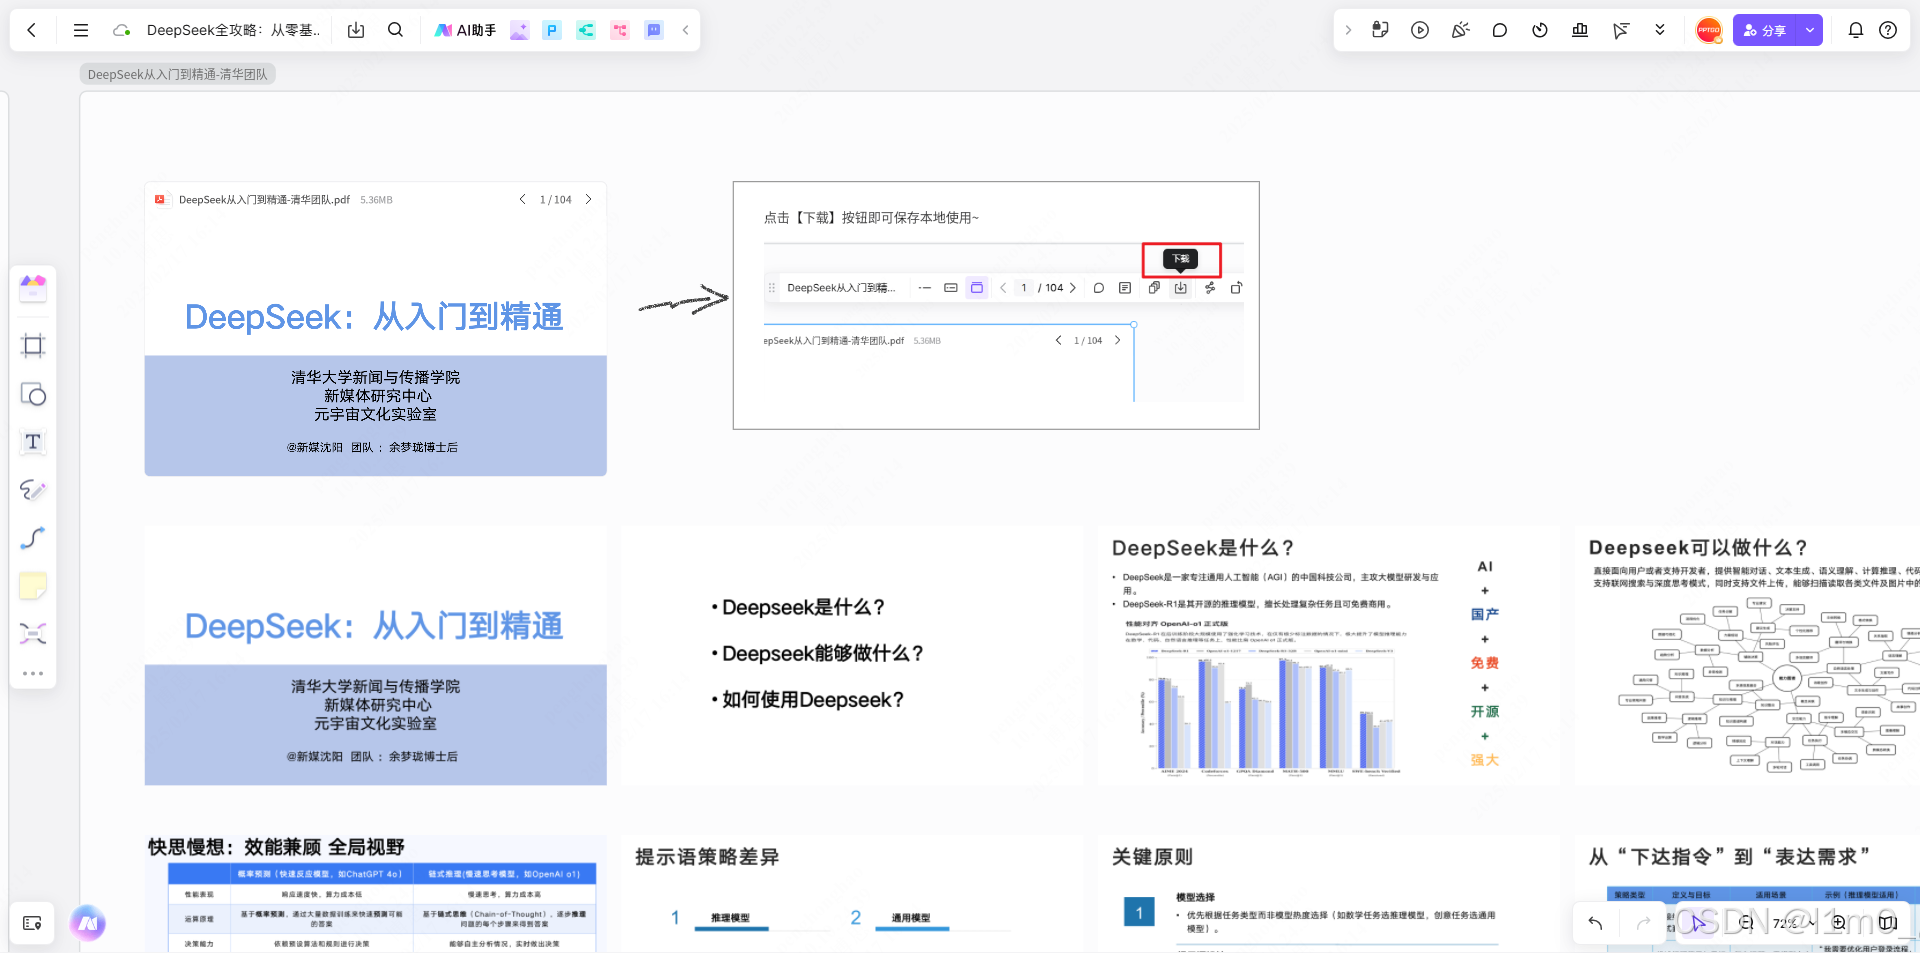Image resolution: width=1920 pixels, height=953 pixels.
Task: Select the slide listing Deepseek是什么?
Action: (852, 656)
